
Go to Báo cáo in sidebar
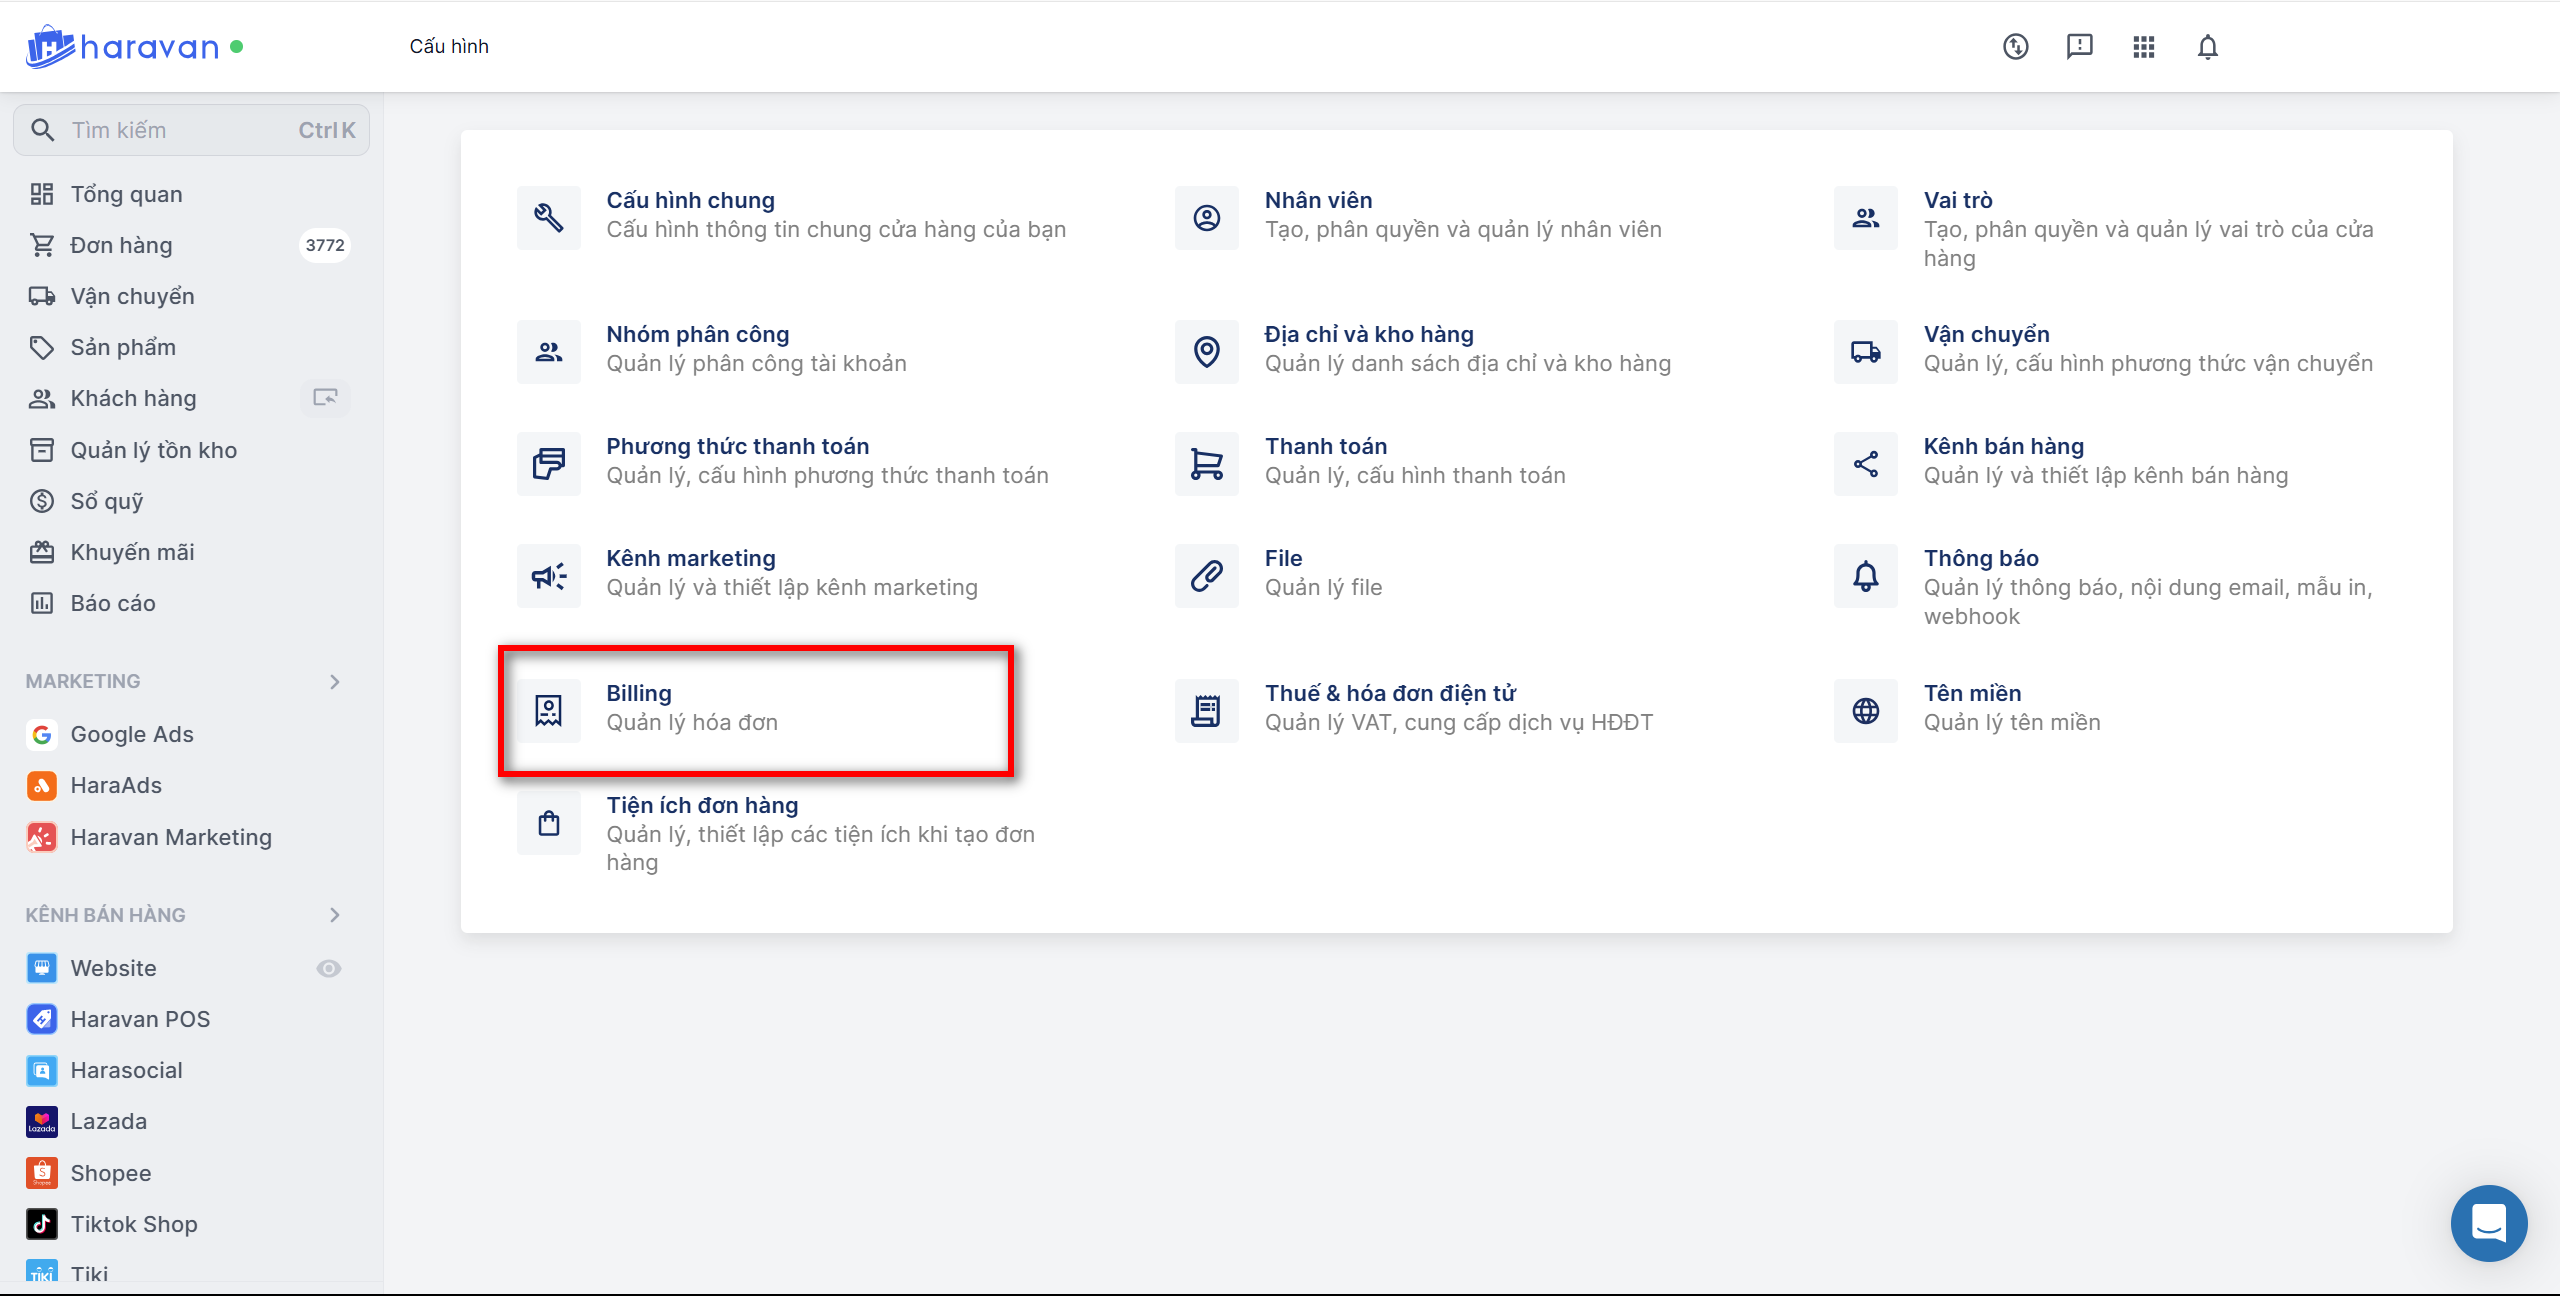(x=113, y=603)
